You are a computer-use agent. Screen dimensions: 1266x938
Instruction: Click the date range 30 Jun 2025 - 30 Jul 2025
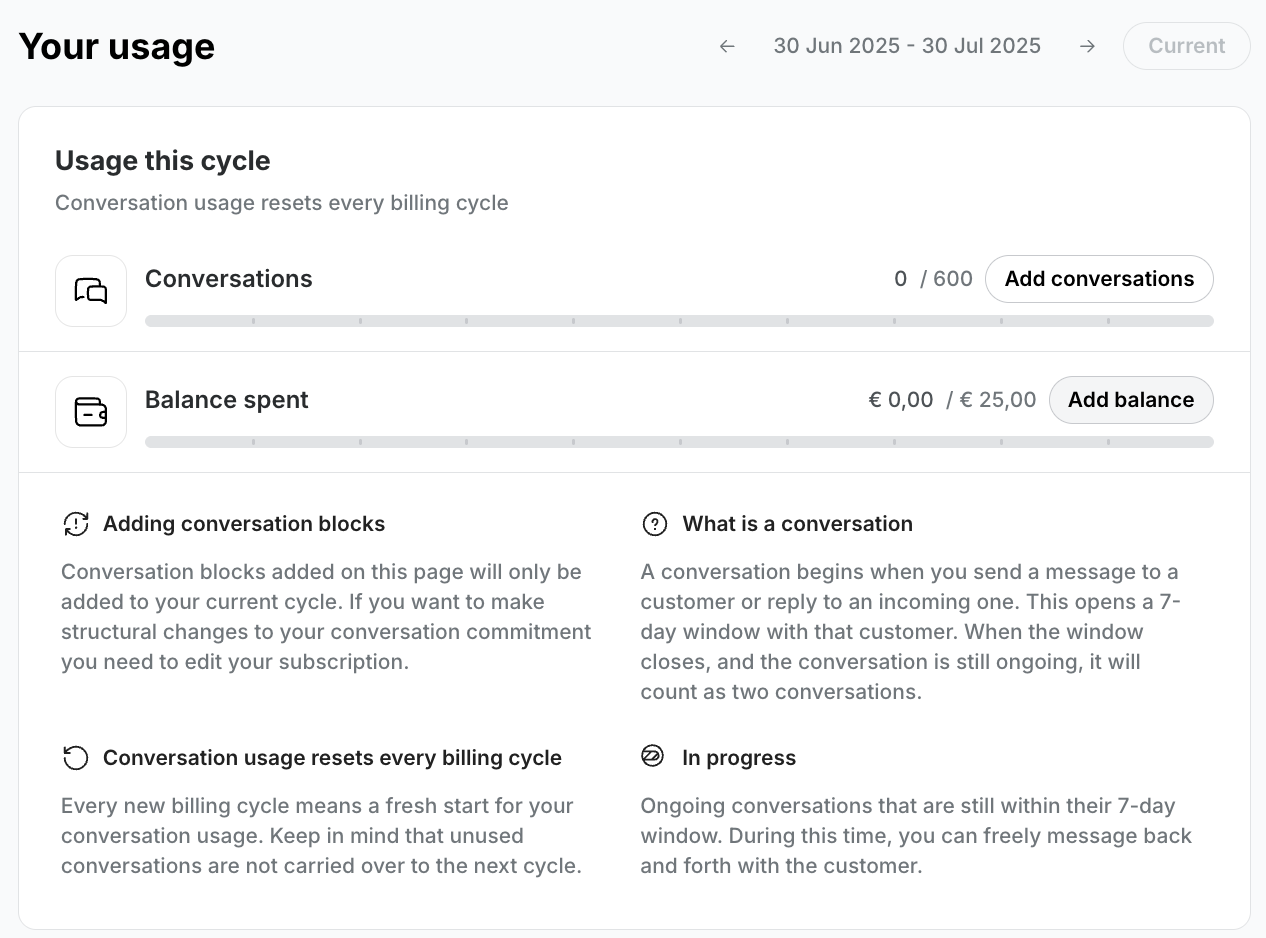point(907,46)
